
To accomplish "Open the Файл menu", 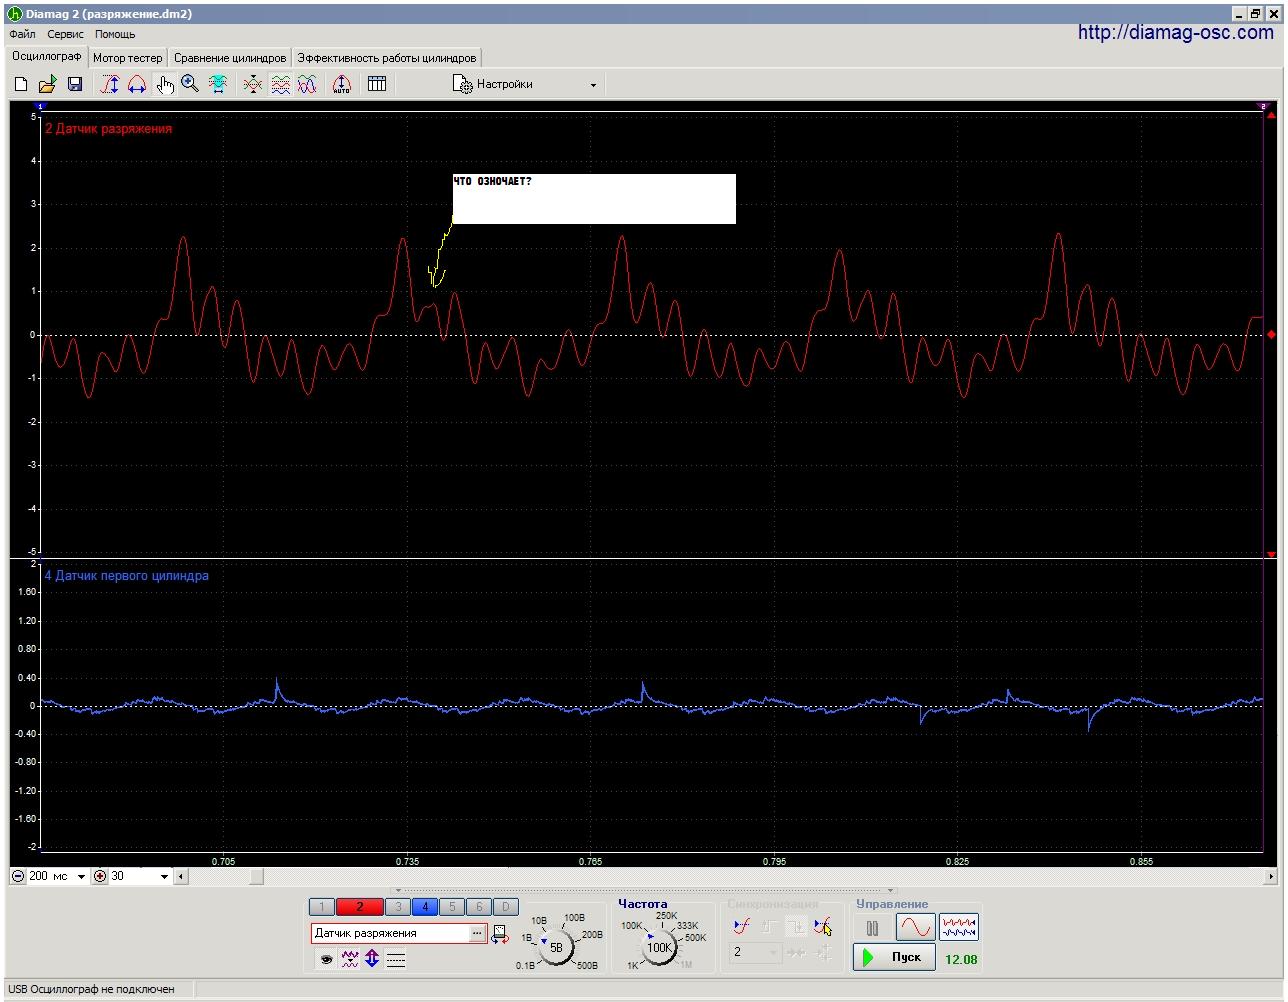I will click(22, 34).
